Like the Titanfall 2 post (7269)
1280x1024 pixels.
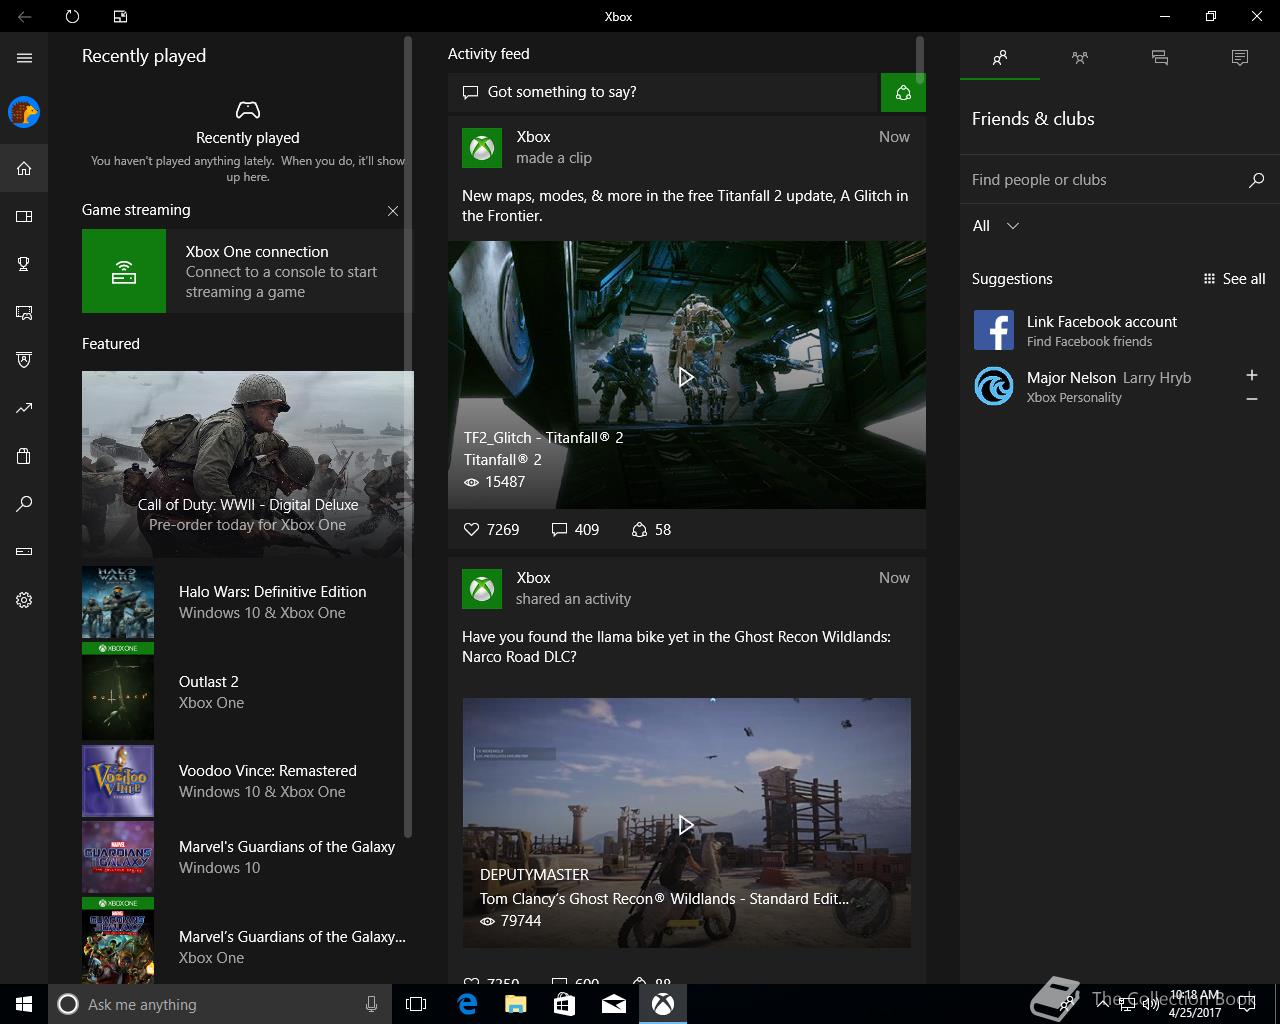pyautogui.click(x=491, y=530)
